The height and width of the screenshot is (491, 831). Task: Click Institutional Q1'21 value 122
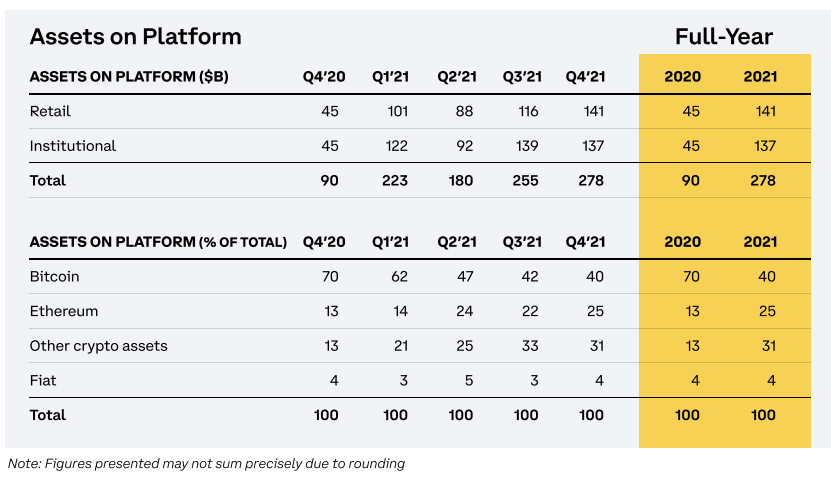[x=395, y=146]
